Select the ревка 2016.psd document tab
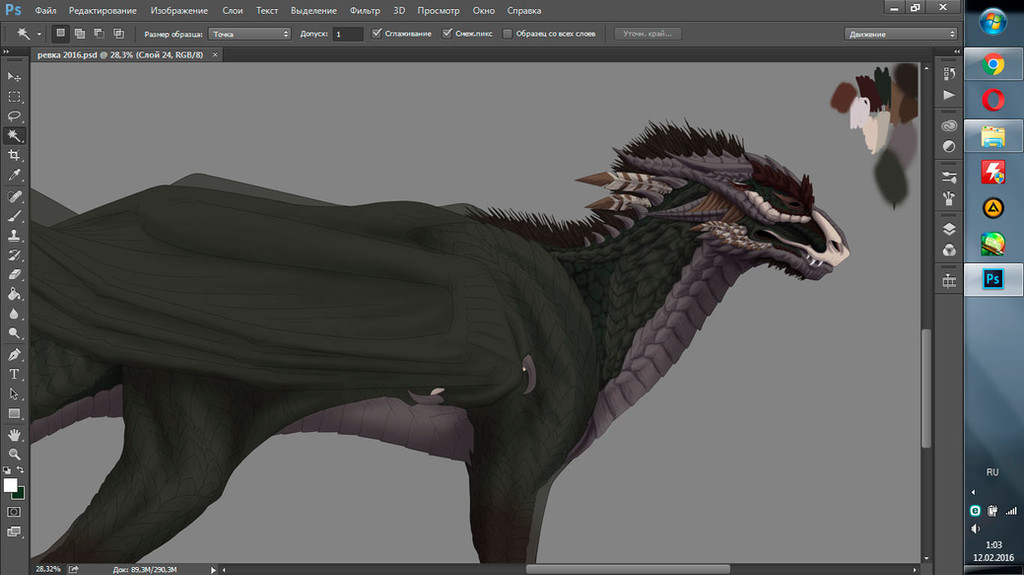Screen dimensions: 1024x575 (x=120, y=55)
